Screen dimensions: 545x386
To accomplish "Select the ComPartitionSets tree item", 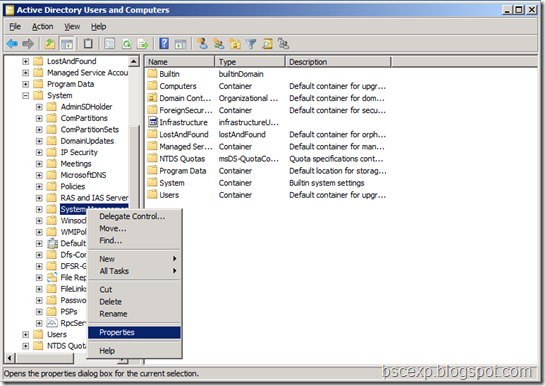I will tap(90, 130).
